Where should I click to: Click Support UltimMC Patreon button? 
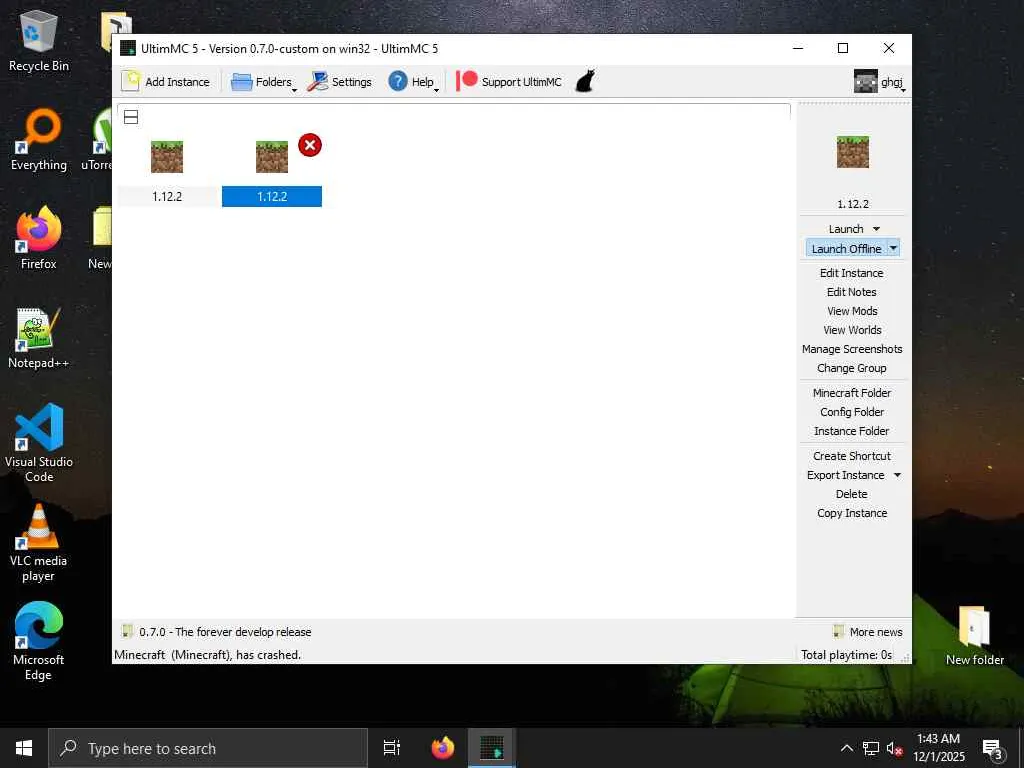click(x=509, y=82)
